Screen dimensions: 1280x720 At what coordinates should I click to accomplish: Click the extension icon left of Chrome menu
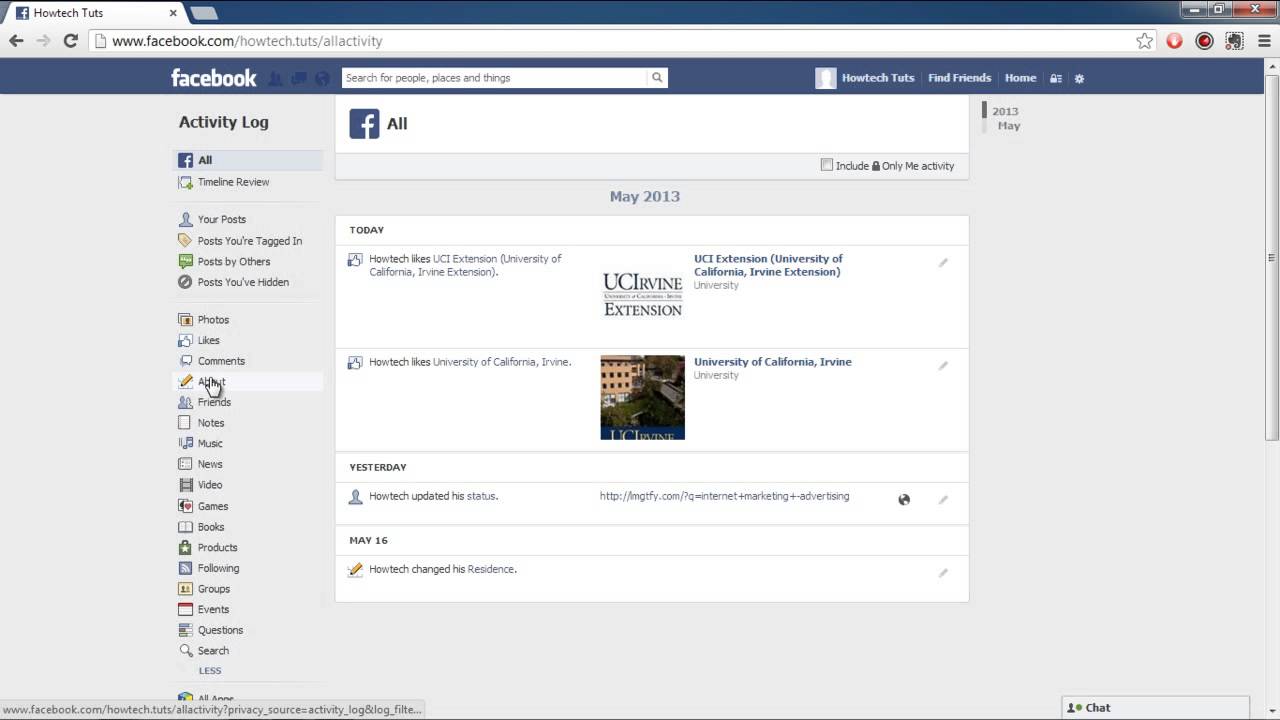tap(1235, 41)
